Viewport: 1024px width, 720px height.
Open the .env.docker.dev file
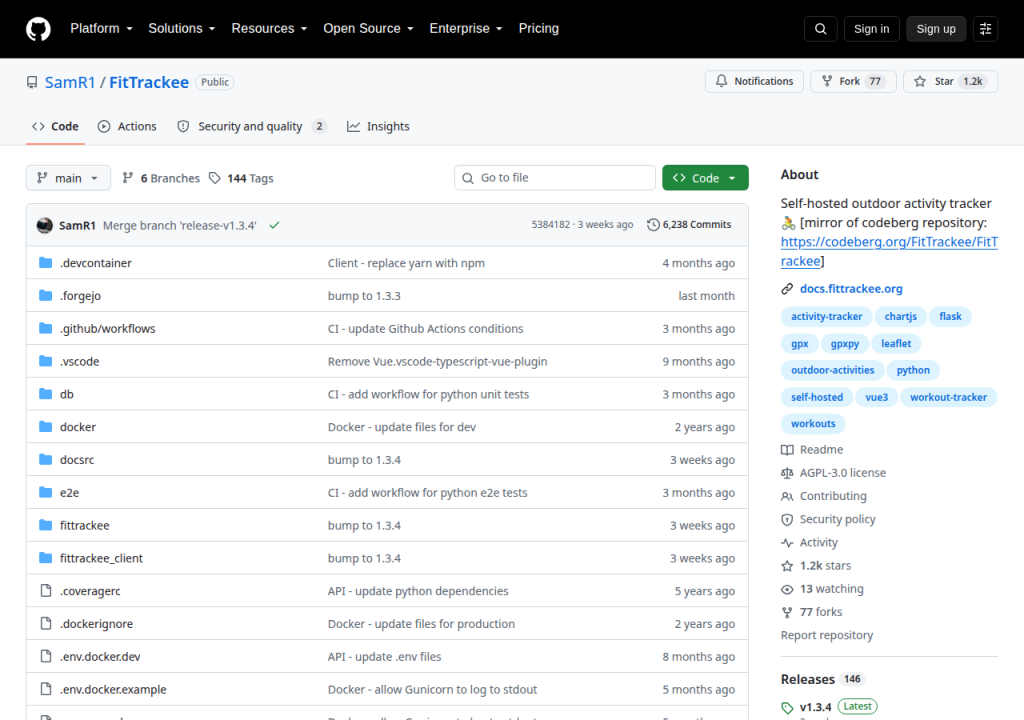point(100,657)
